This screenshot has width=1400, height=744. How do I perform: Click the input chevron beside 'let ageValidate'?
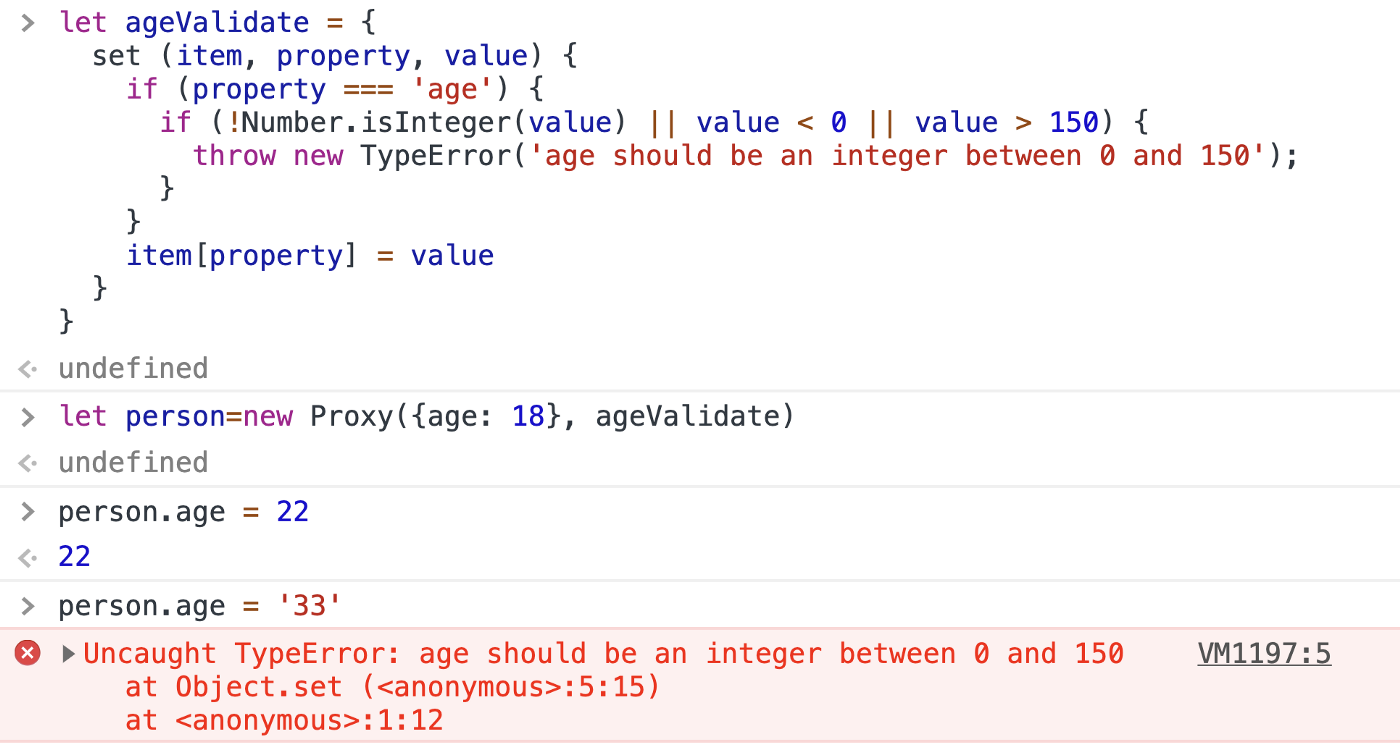[x=28, y=23]
